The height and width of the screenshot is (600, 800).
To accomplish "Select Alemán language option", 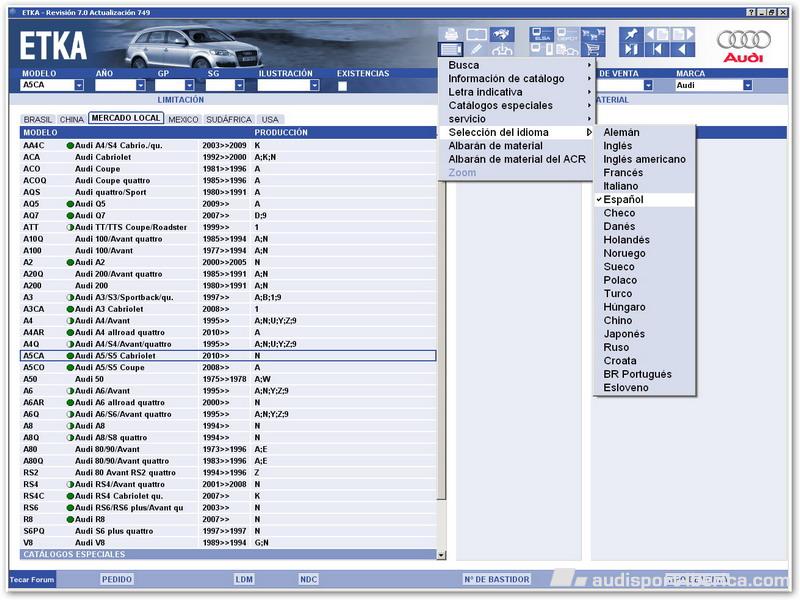I will coord(644,133).
